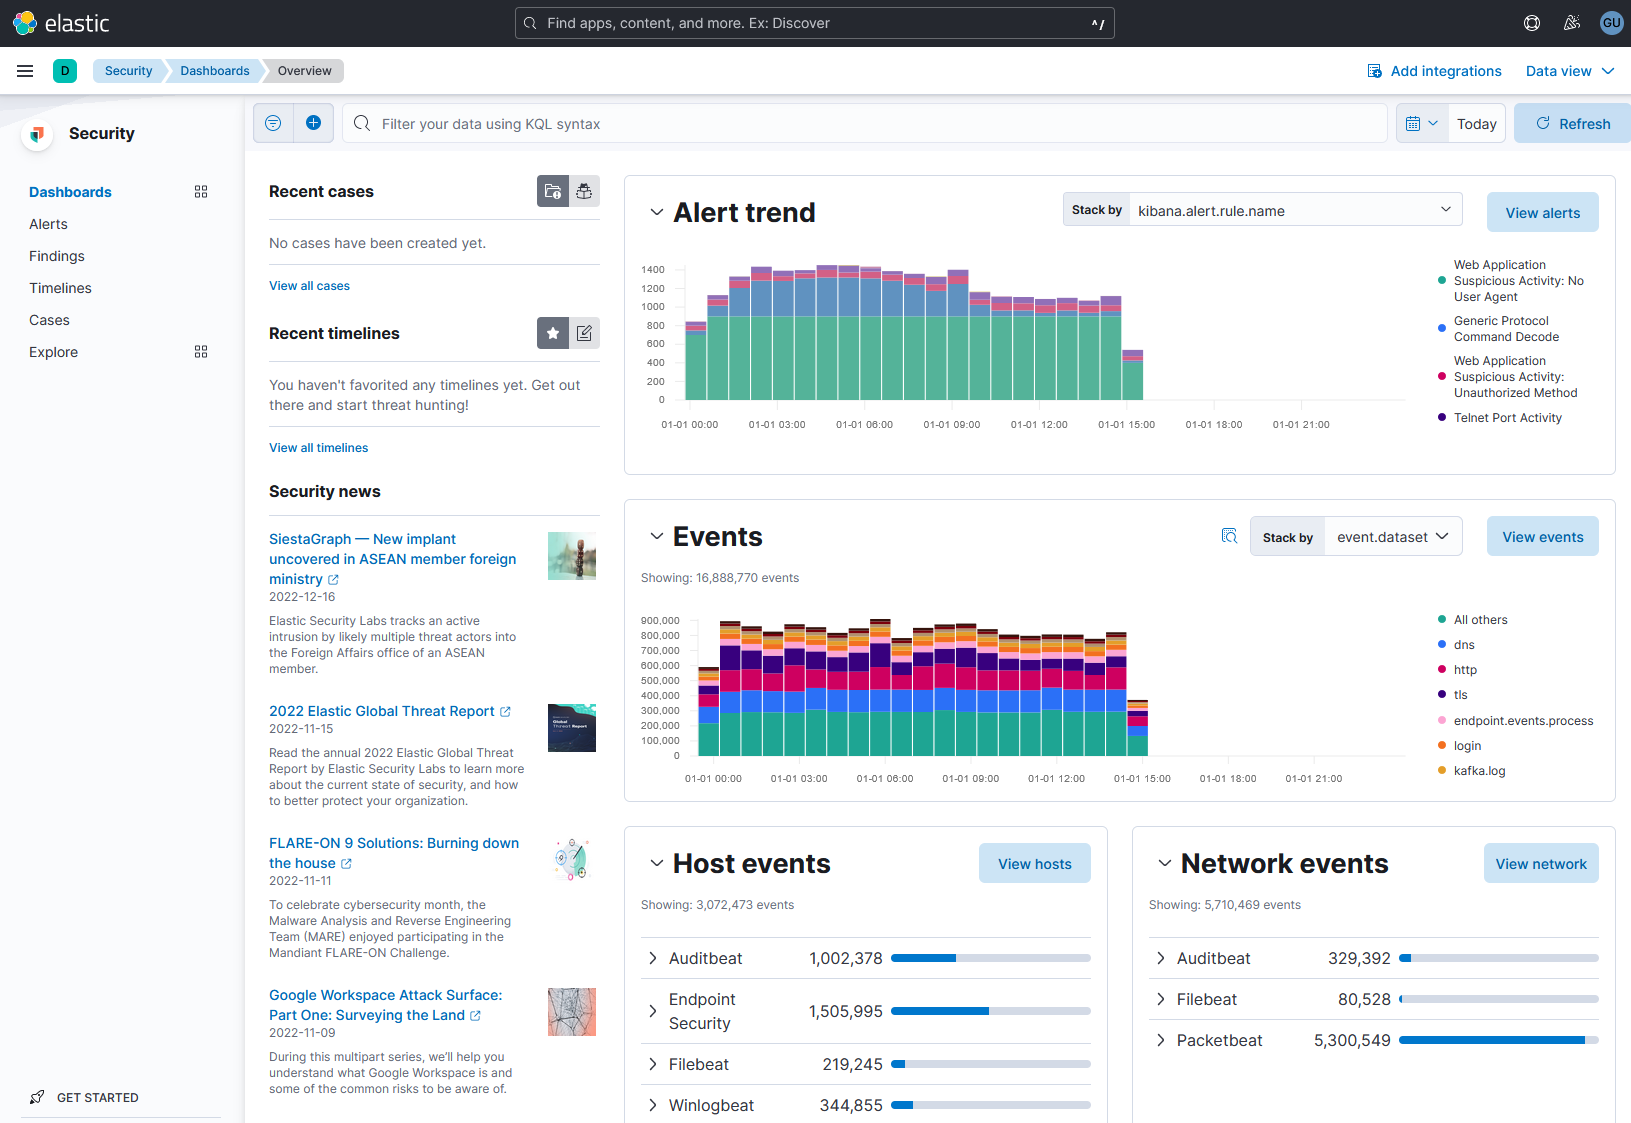The width and height of the screenshot is (1631, 1123).
Task: Click the Today date range picker
Action: pos(1476,123)
